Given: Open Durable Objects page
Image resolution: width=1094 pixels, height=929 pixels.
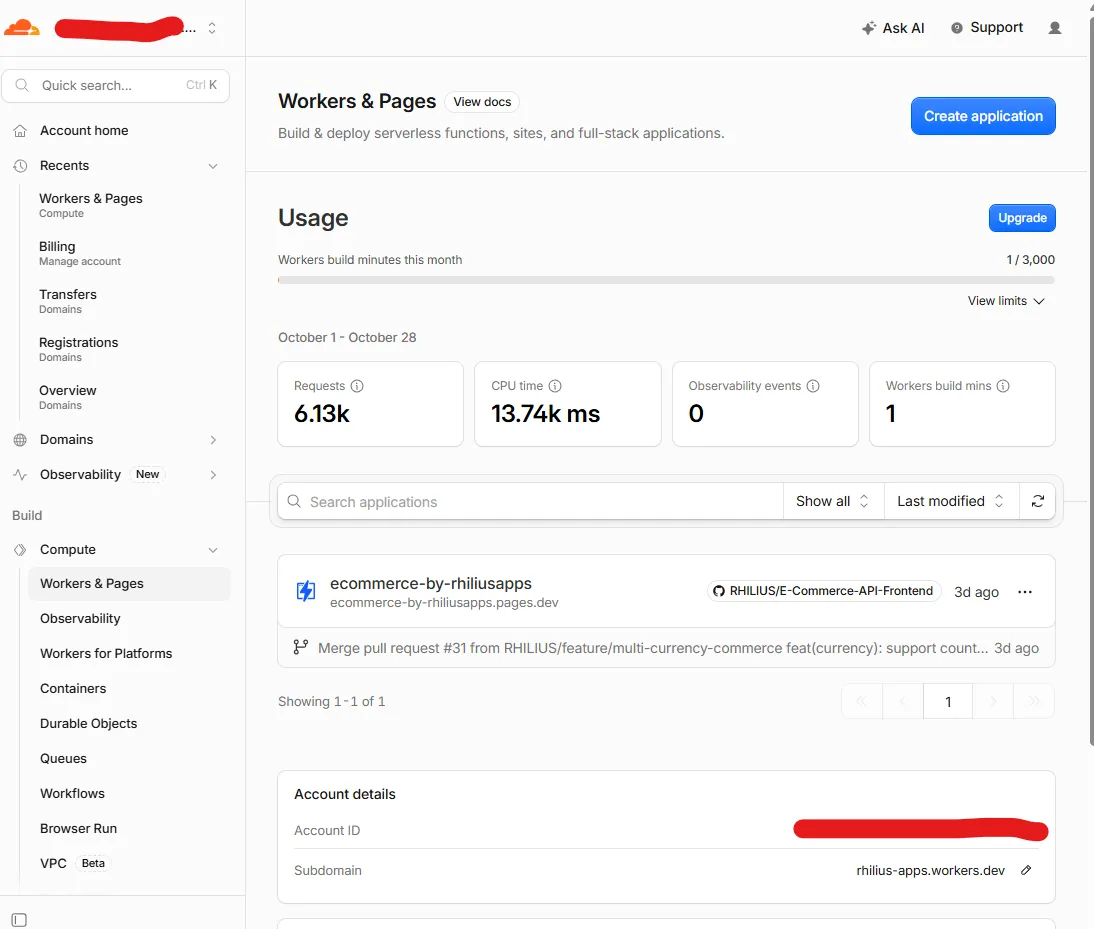Looking at the screenshot, I should (89, 723).
